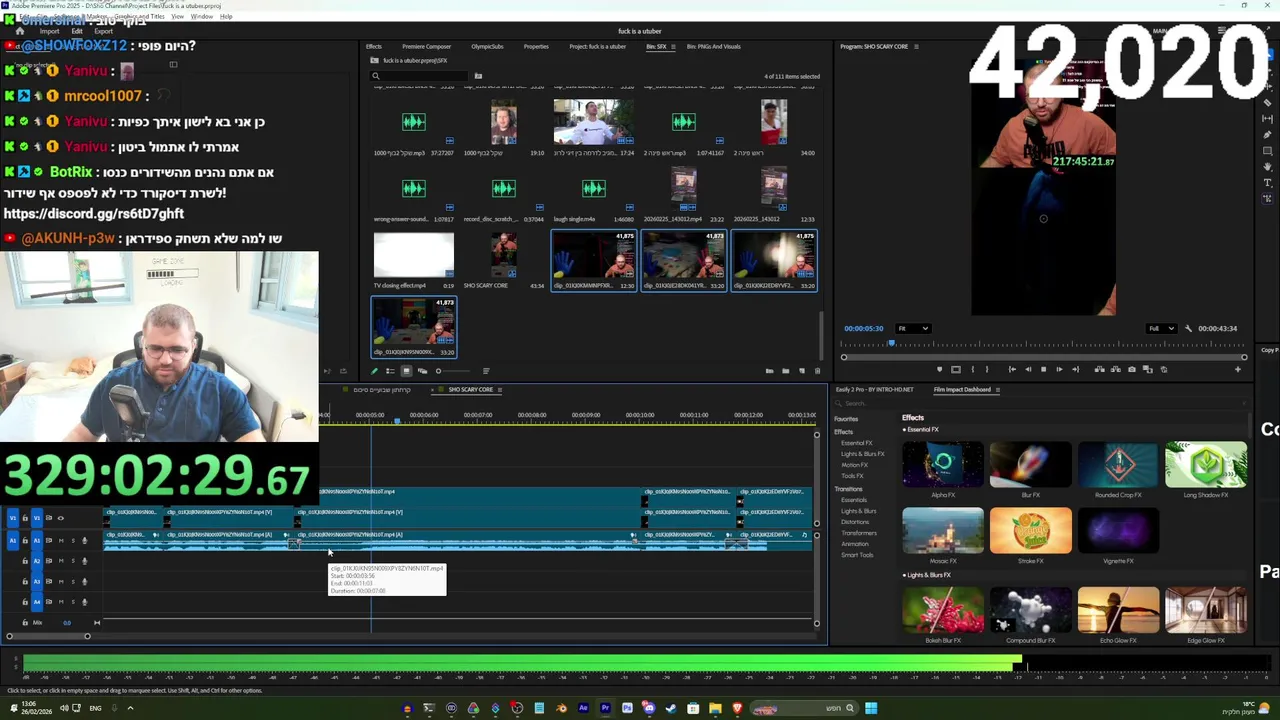Switch Bin SFX to icon view

(x=406, y=371)
